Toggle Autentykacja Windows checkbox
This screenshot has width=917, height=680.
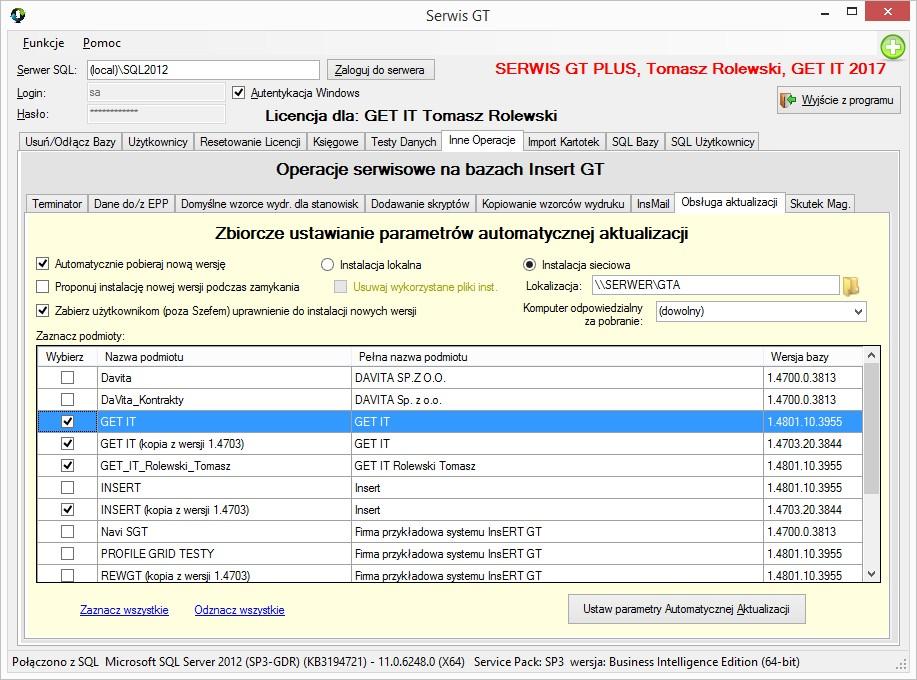[238, 92]
